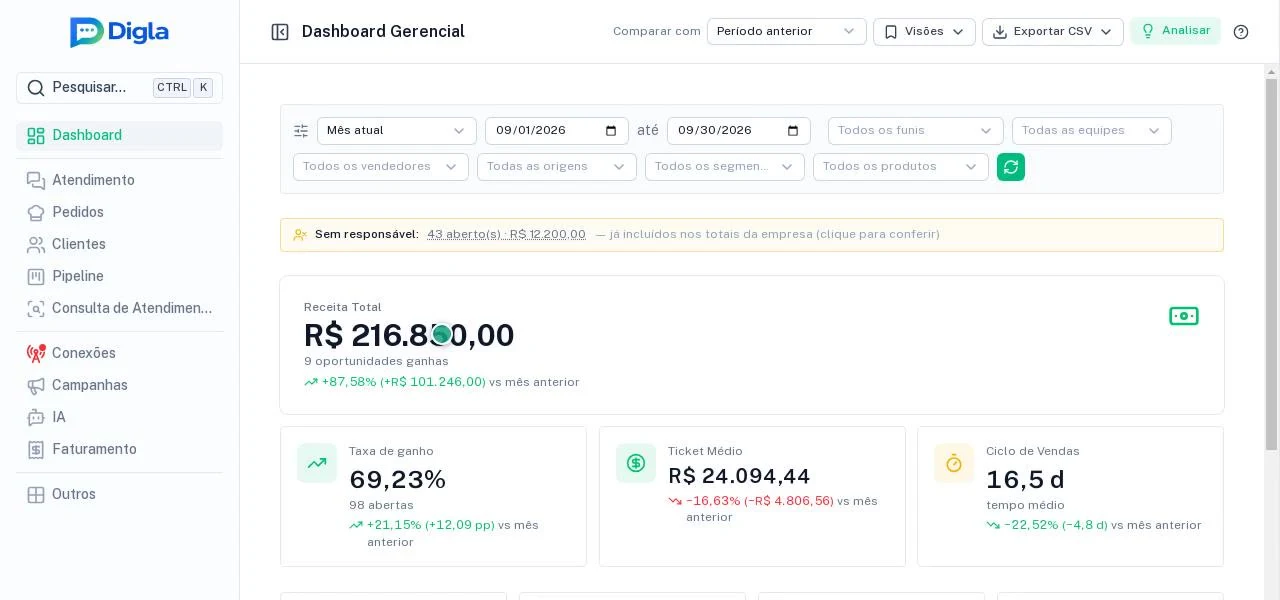Screen dimensions: 1280x600
Task: Expand Todas as equipes filter
Action: [x=1092, y=131]
